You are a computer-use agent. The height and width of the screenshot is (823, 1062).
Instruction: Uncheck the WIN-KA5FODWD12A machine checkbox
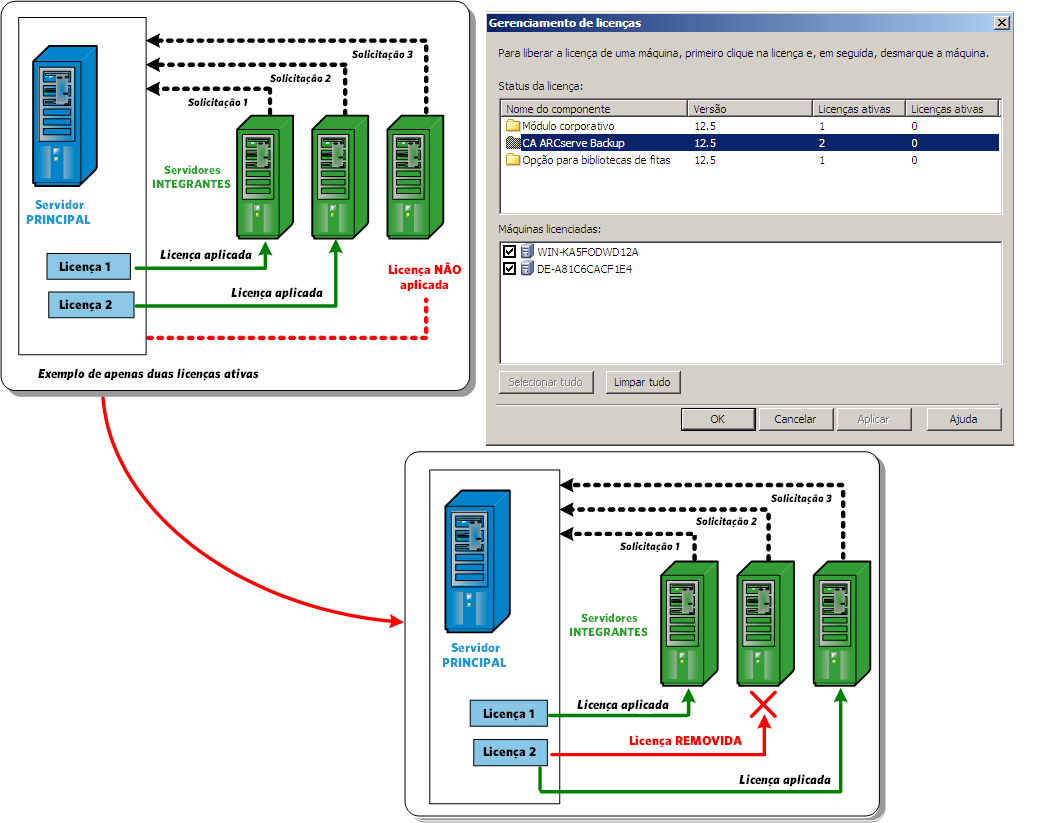coord(509,251)
